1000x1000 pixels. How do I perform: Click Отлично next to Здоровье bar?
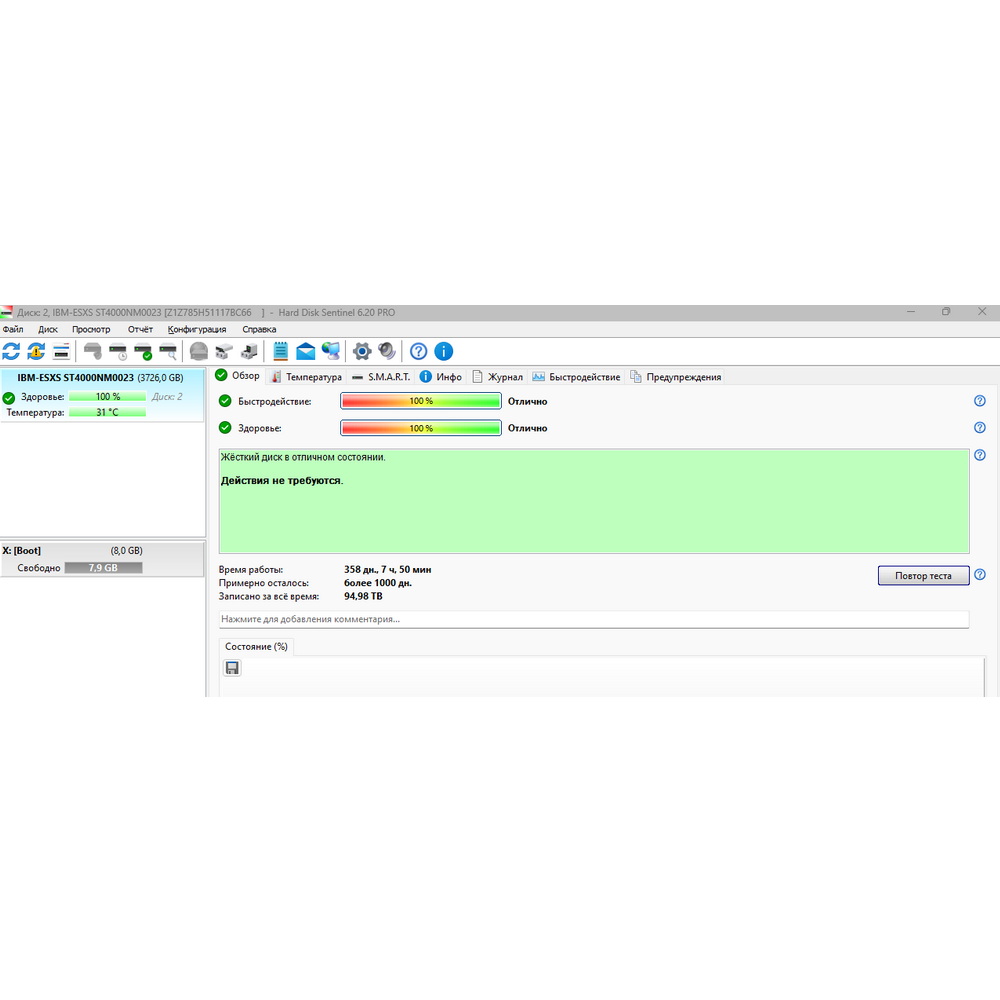527,428
